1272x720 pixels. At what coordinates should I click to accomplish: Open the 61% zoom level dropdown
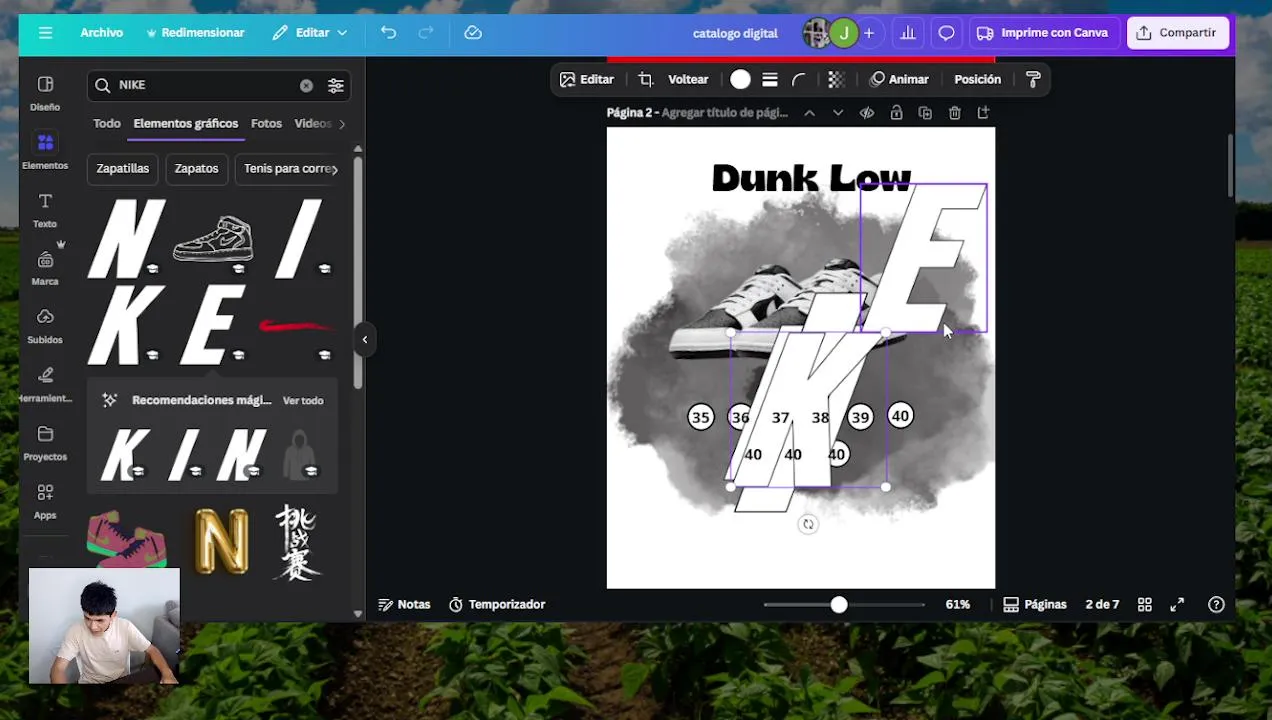tap(958, 604)
